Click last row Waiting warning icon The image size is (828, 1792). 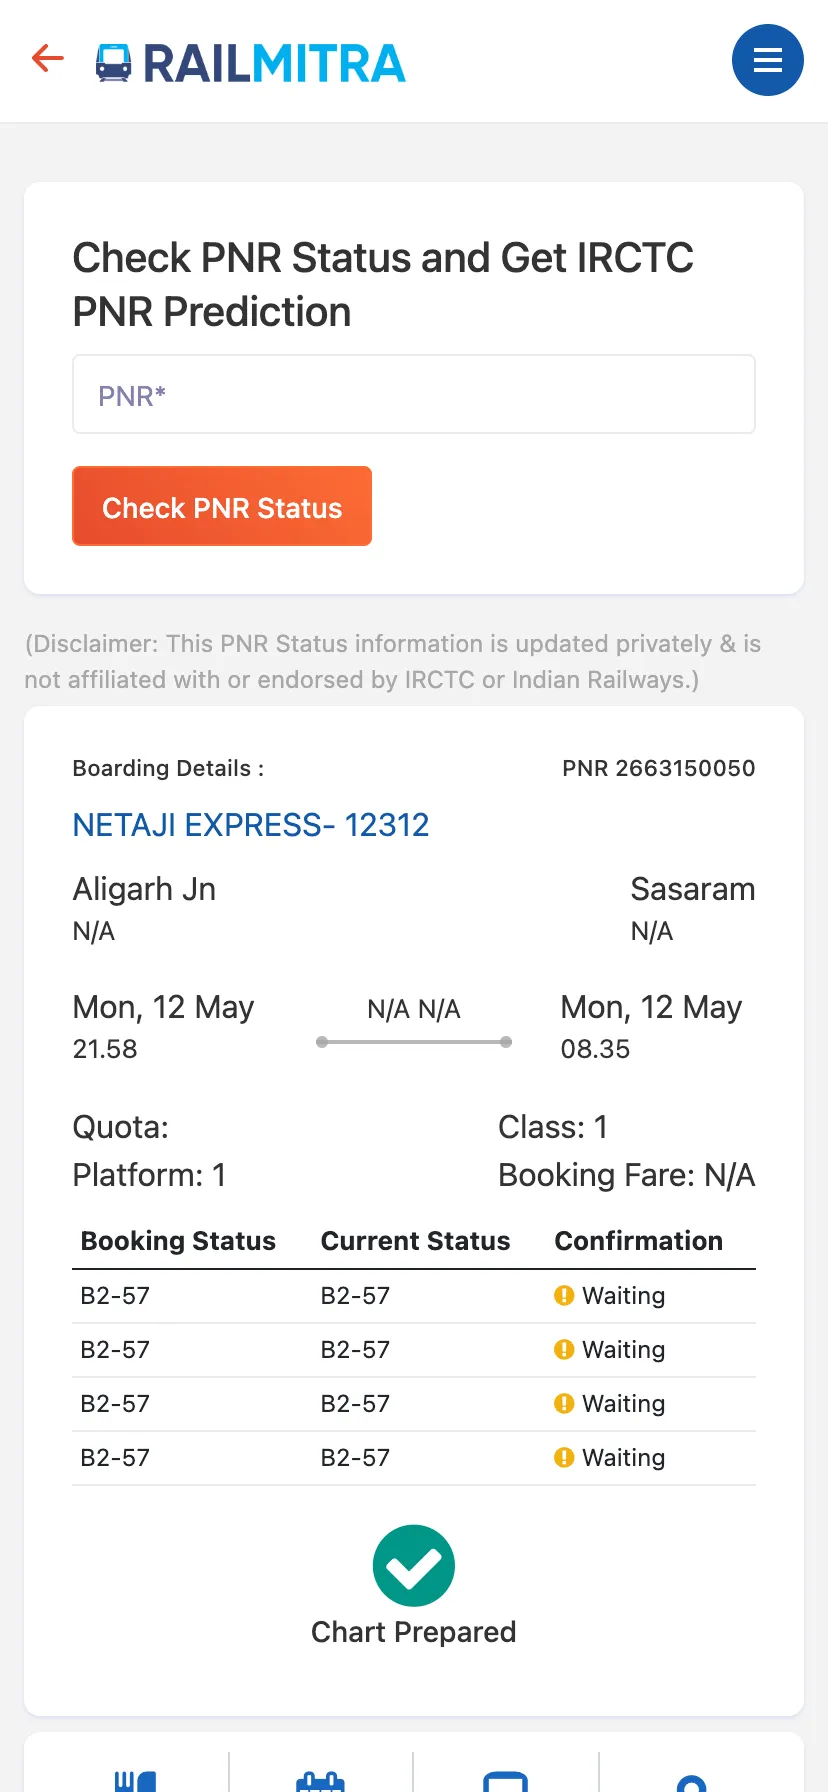pos(564,1457)
